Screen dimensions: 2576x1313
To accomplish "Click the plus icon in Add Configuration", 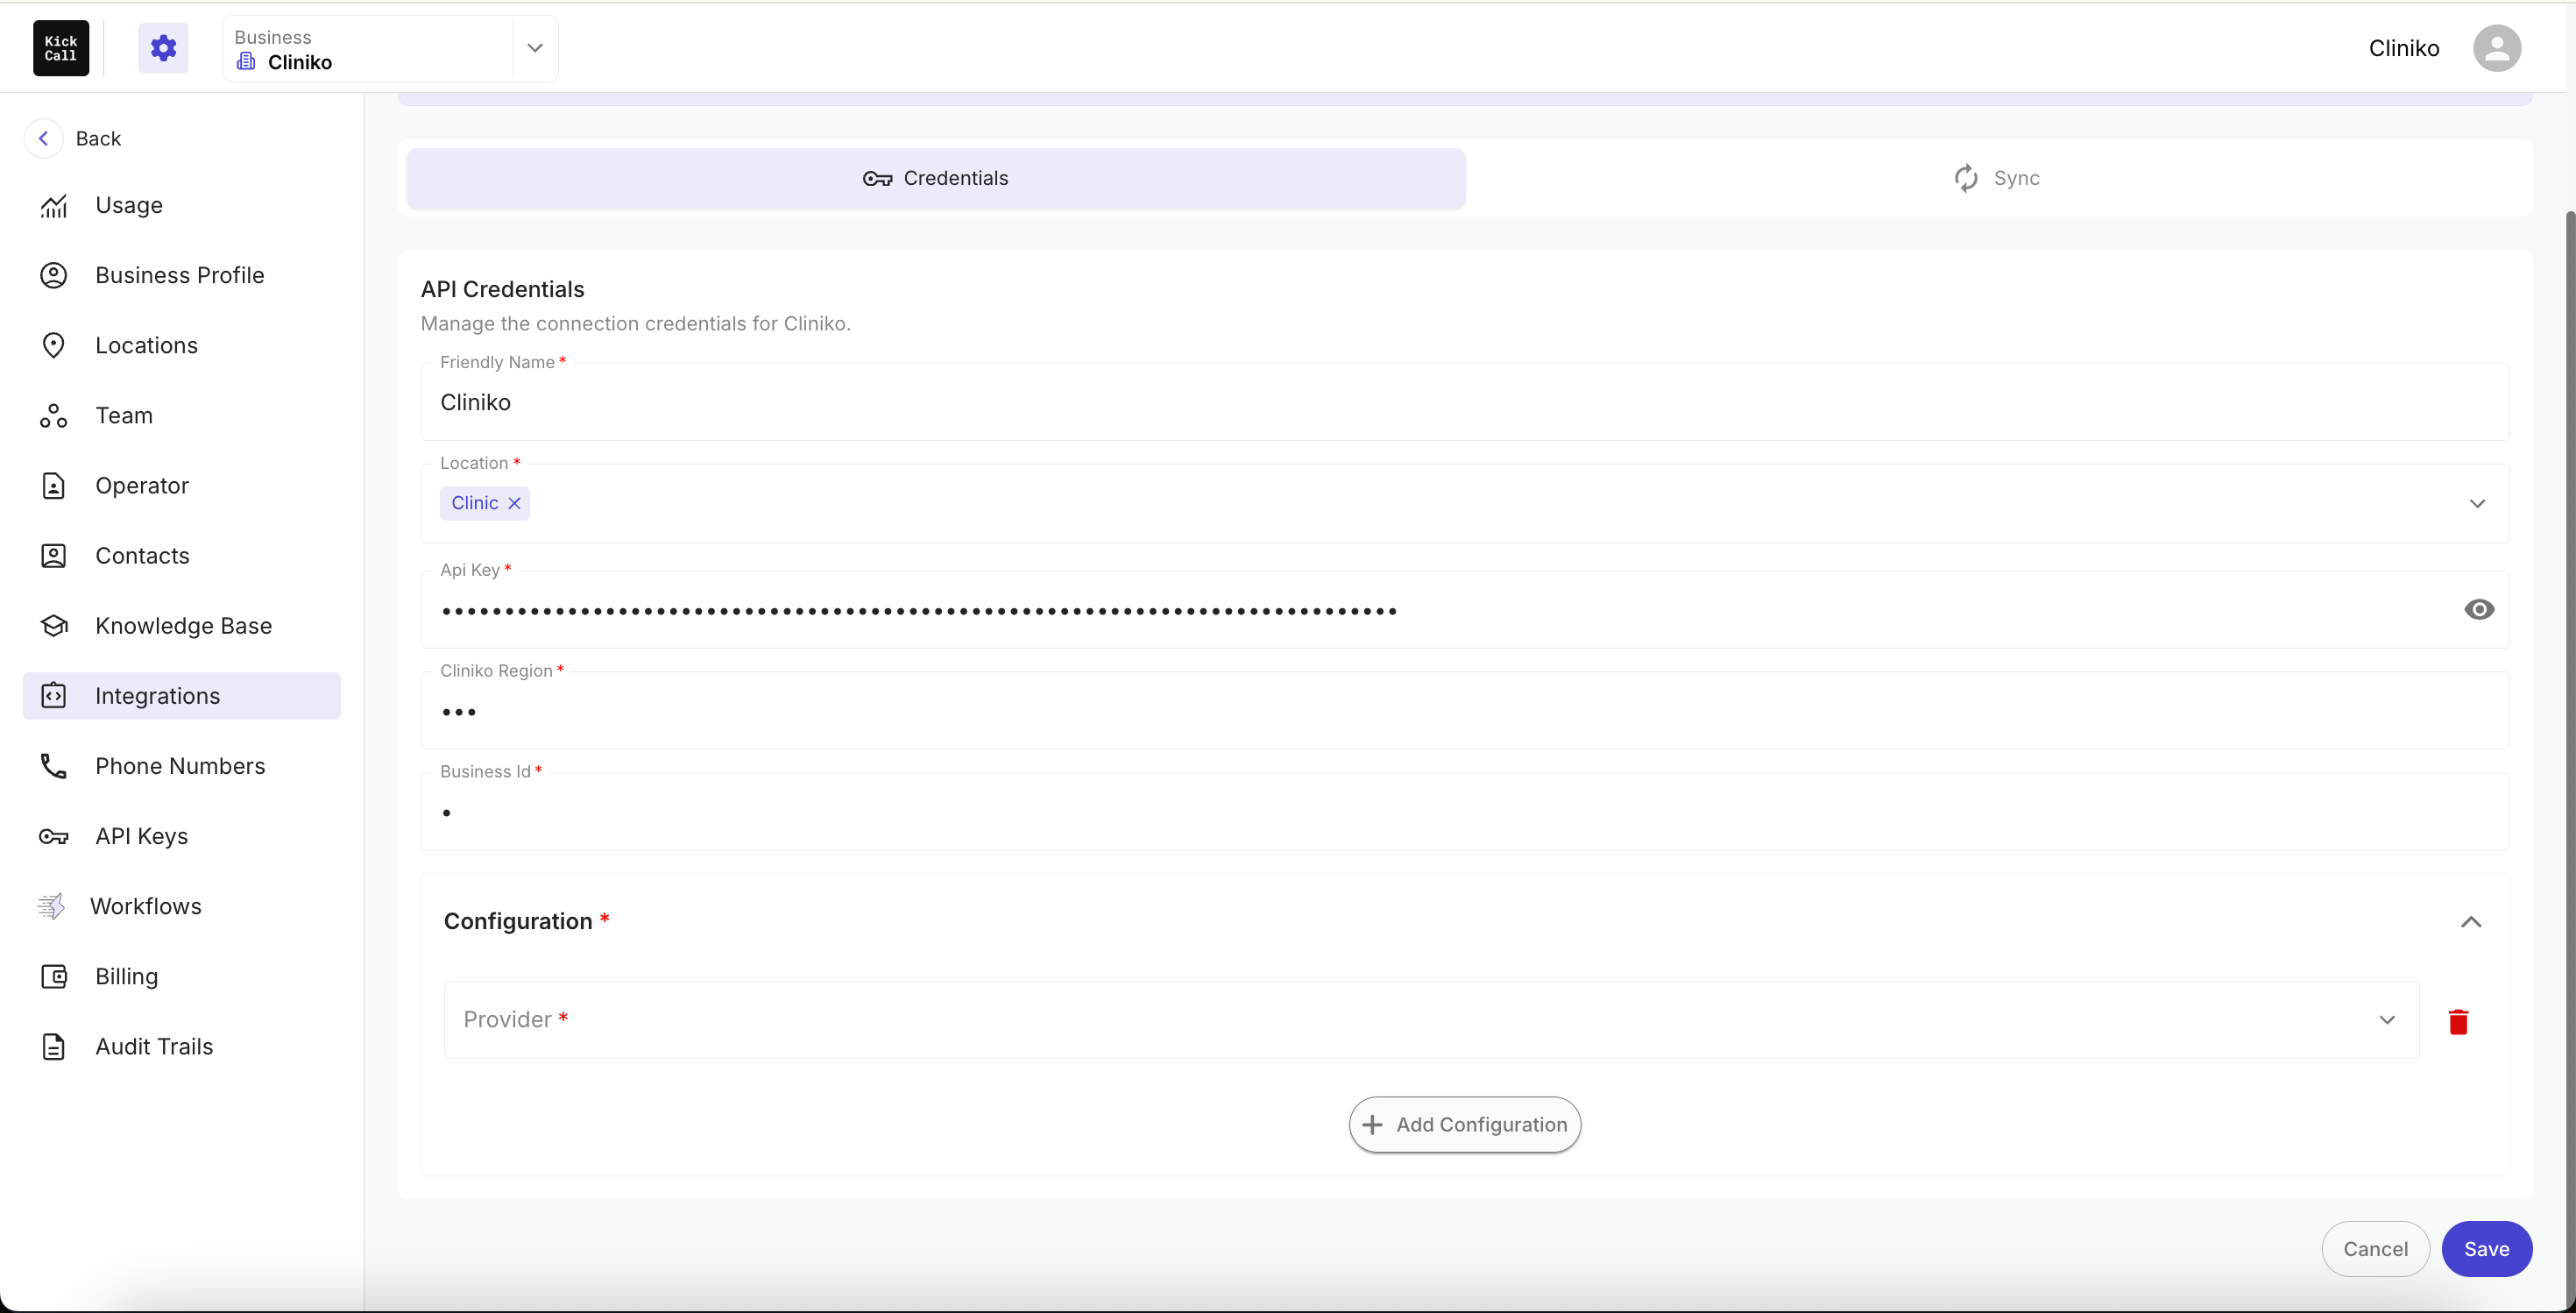I will coord(1373,1124).
